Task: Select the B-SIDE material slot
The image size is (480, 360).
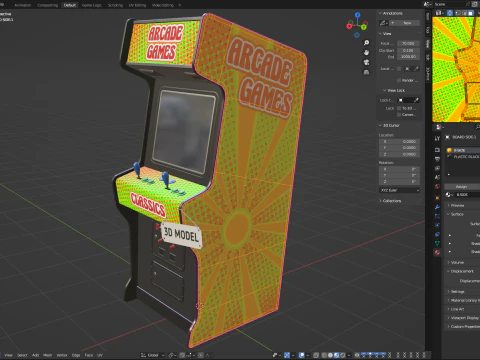Action: (463, 150)
